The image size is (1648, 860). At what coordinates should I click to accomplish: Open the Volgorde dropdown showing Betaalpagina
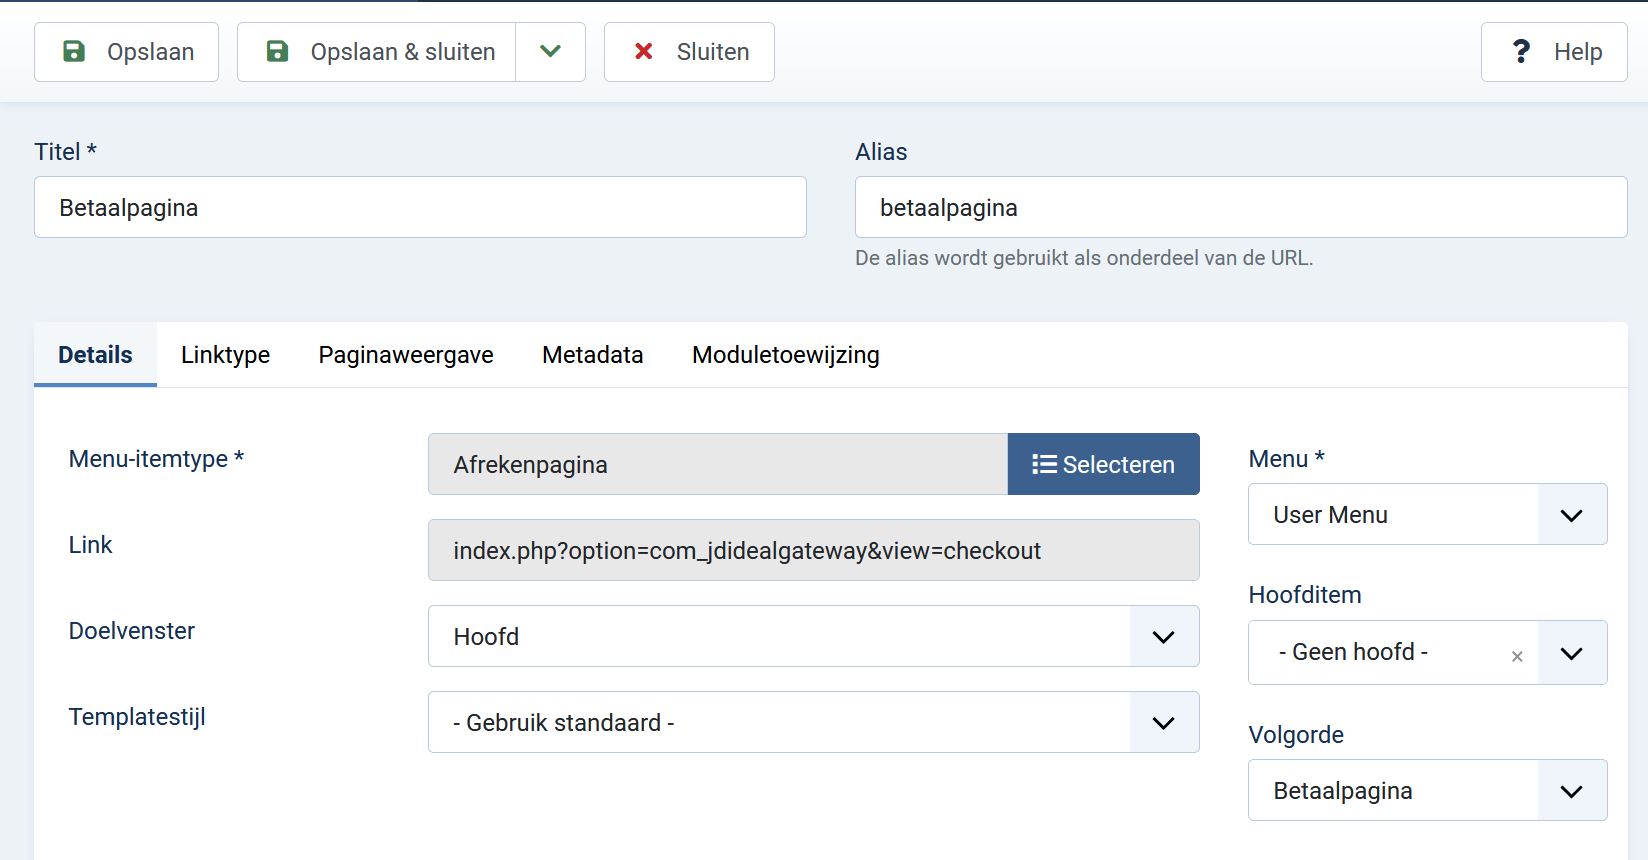click(x=1427, y=790)
